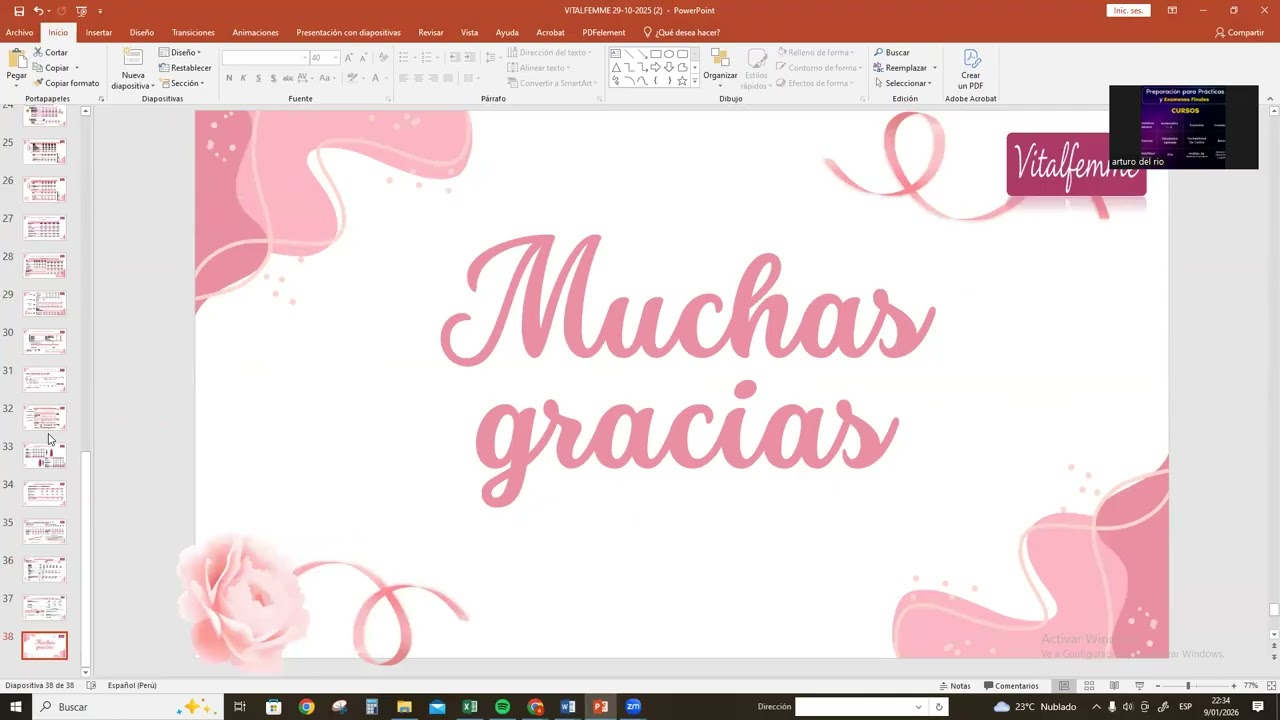Open the font size dropdown showing 40
The width and height of the screenshot is (1280, 720).
click(336, 58)
